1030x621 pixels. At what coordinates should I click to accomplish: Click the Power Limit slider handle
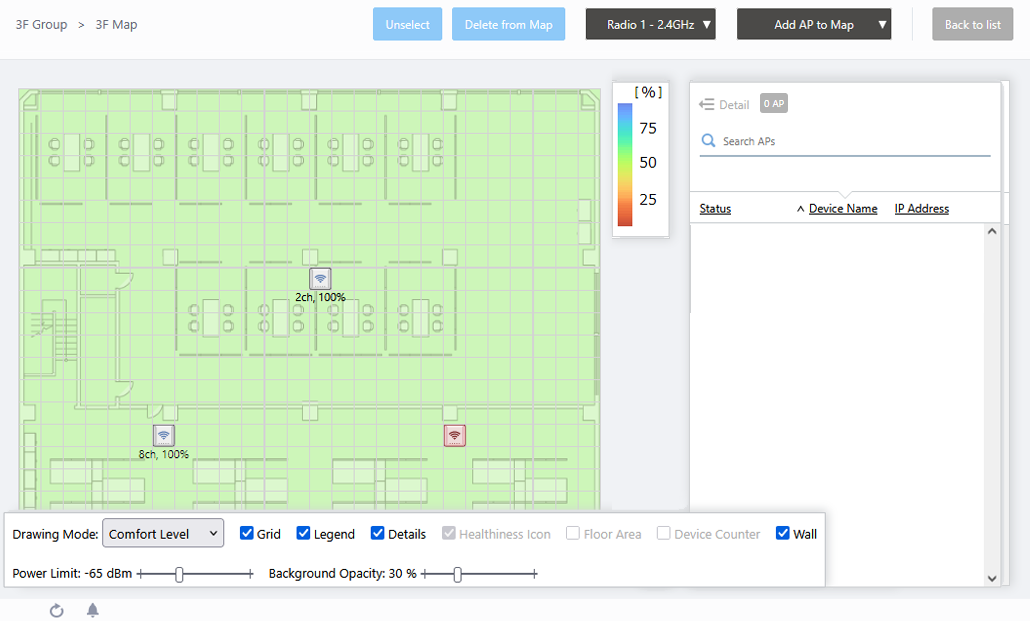click(179, 574)
